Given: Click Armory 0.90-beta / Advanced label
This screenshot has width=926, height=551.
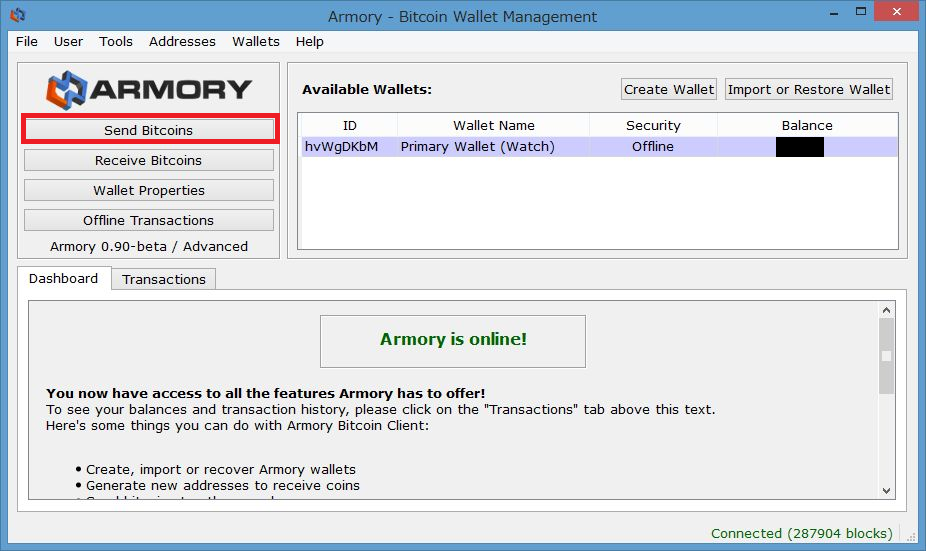Looking at the screenshot, I should click(x=149, y=246).
